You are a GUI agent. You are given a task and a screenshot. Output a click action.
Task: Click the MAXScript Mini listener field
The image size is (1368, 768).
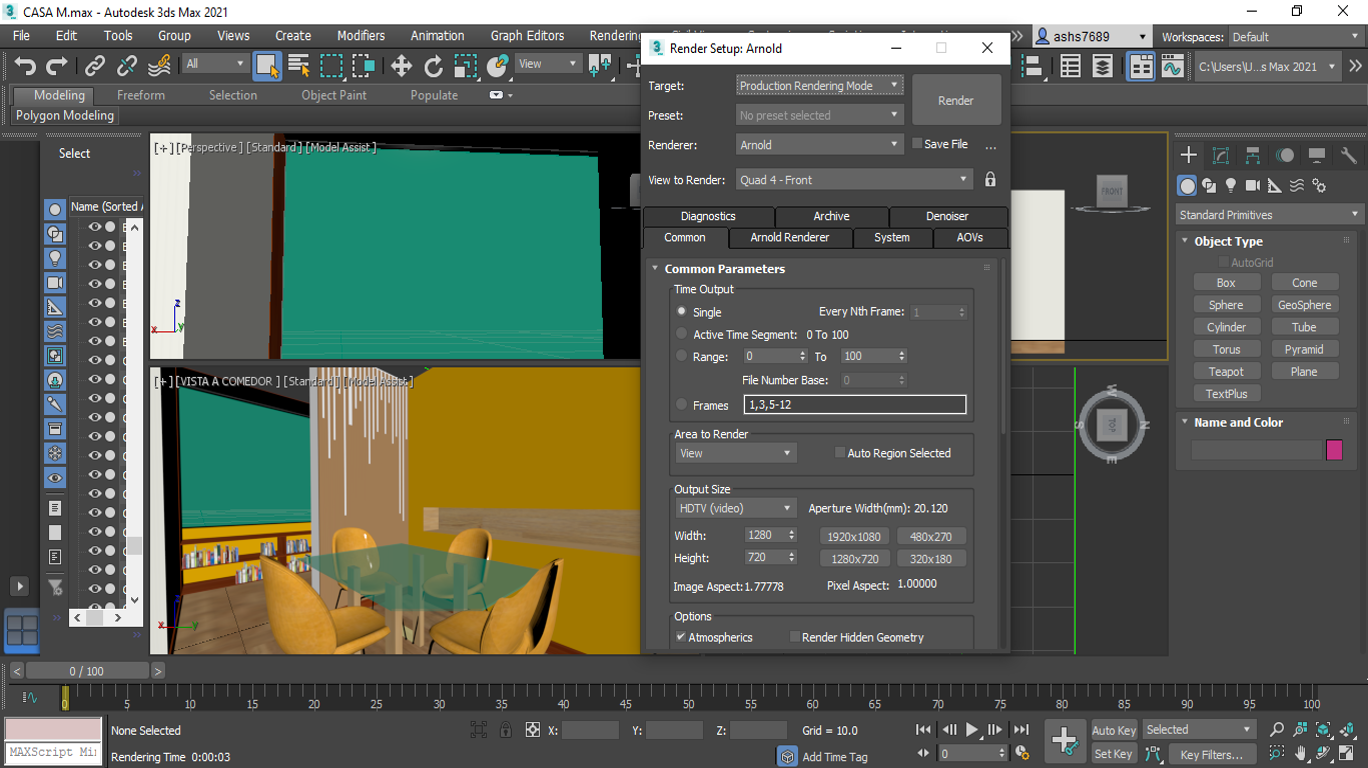pos(53,752)
